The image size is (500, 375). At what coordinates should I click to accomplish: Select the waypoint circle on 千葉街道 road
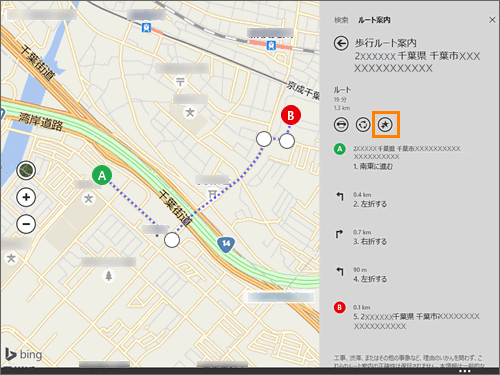coord(172,240)
